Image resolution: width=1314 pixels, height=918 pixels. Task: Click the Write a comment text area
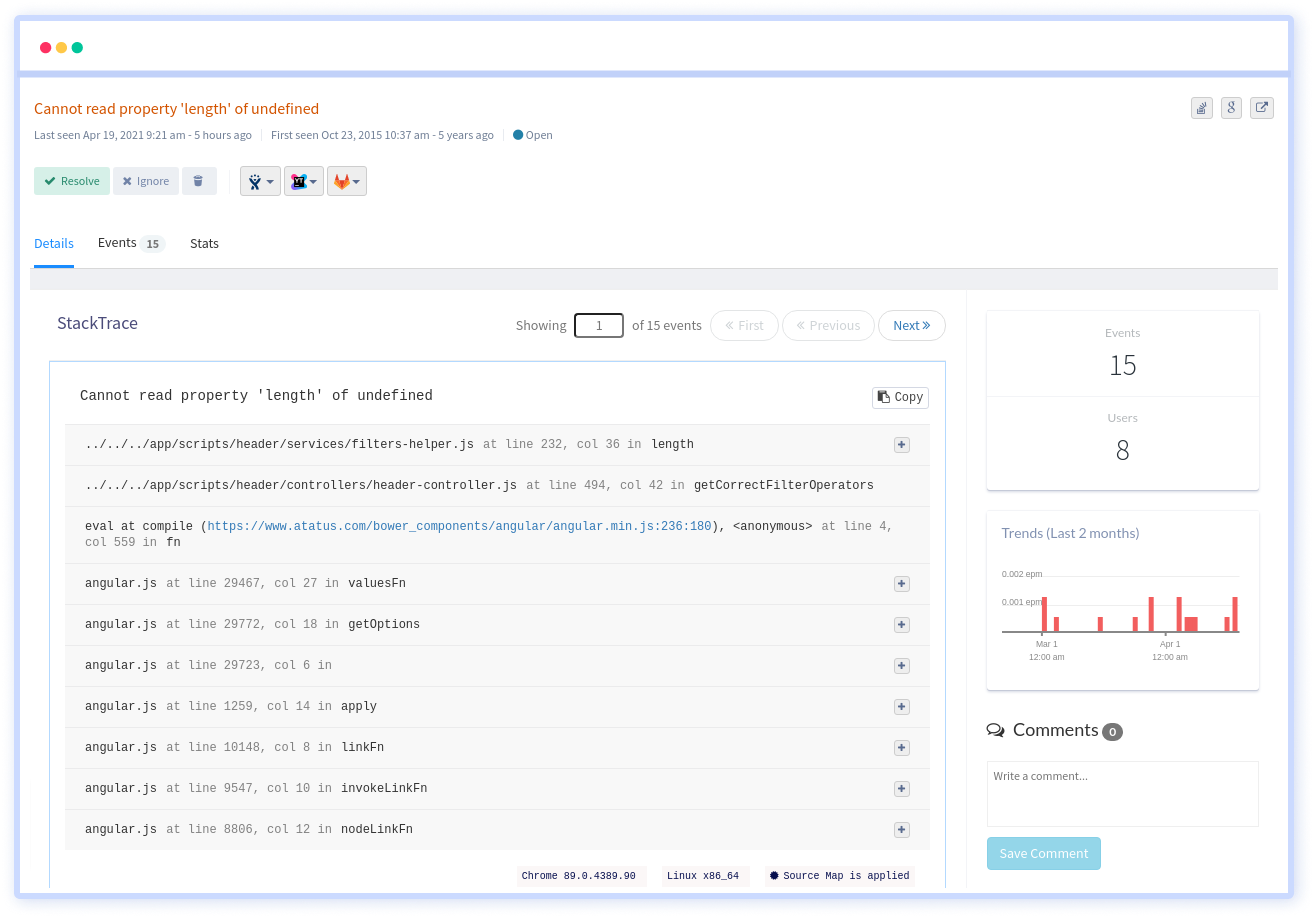1122,793
